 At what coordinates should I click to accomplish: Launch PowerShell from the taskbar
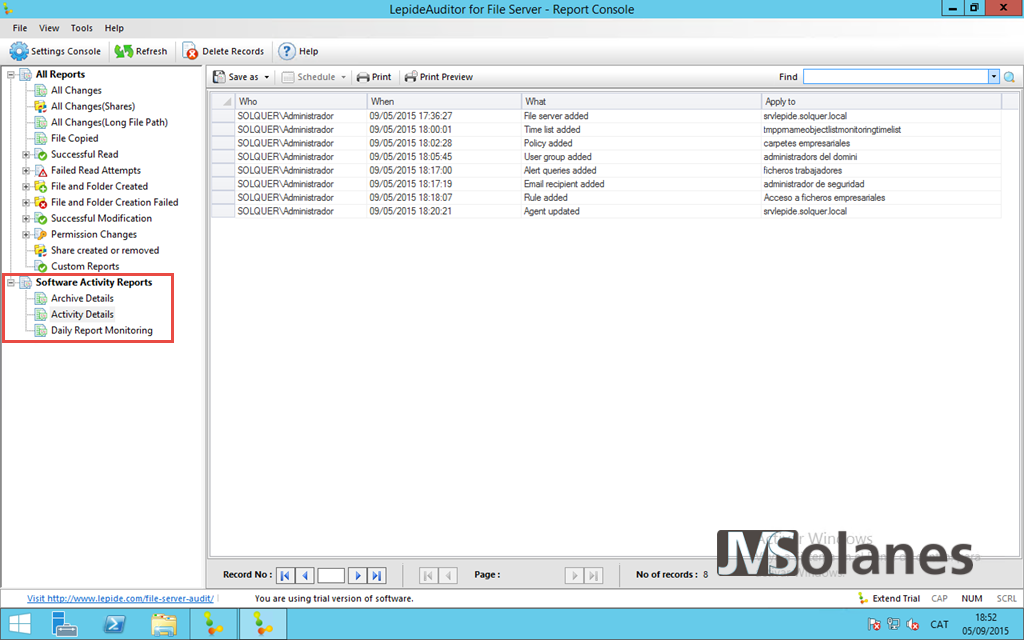tap(114, 624)
